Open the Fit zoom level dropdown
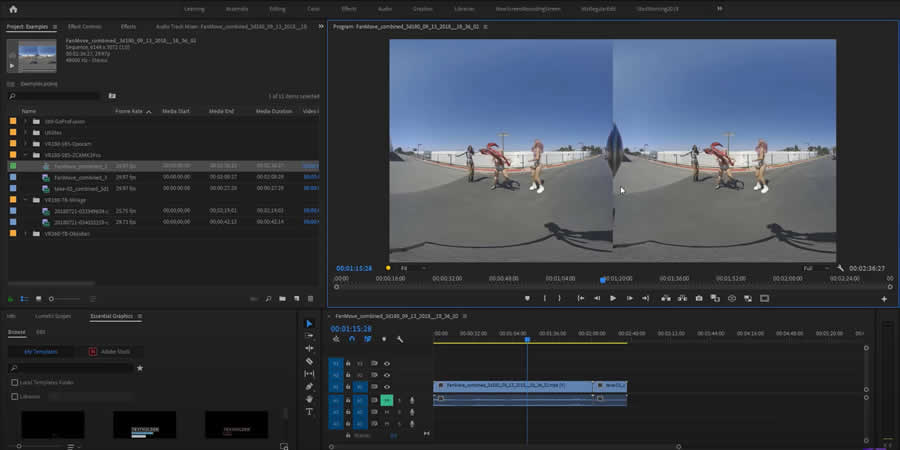 [412, 268]
